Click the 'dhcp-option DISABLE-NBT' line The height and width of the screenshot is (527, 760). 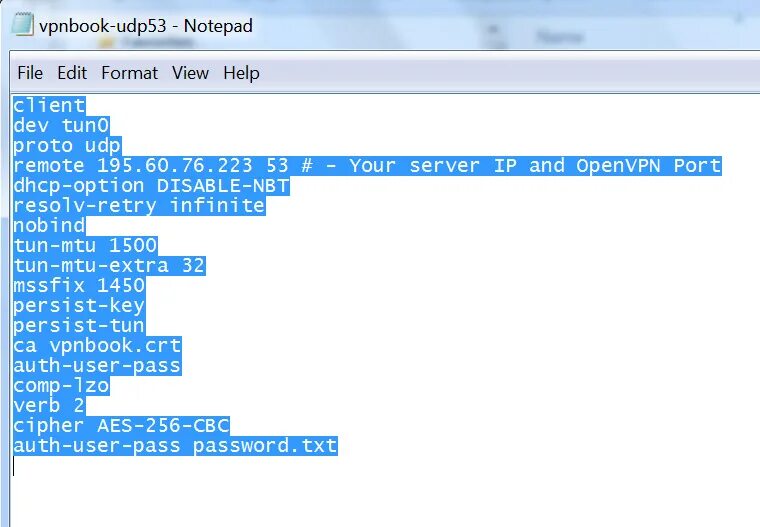pos(152,186)
